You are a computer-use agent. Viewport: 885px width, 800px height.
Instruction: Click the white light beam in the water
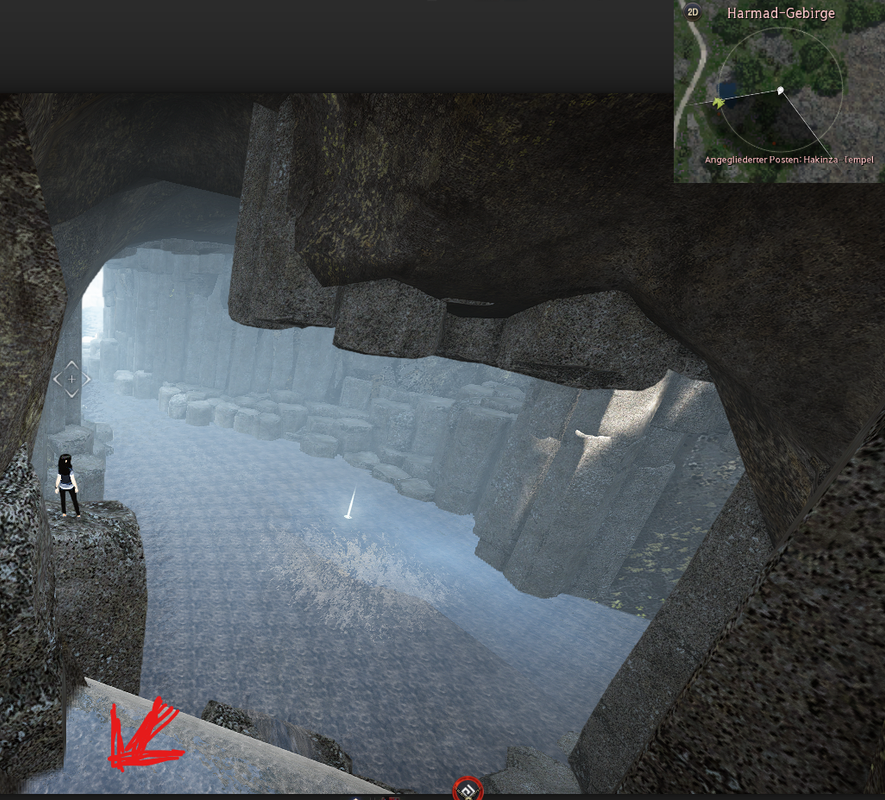click(x=350, y=502)
